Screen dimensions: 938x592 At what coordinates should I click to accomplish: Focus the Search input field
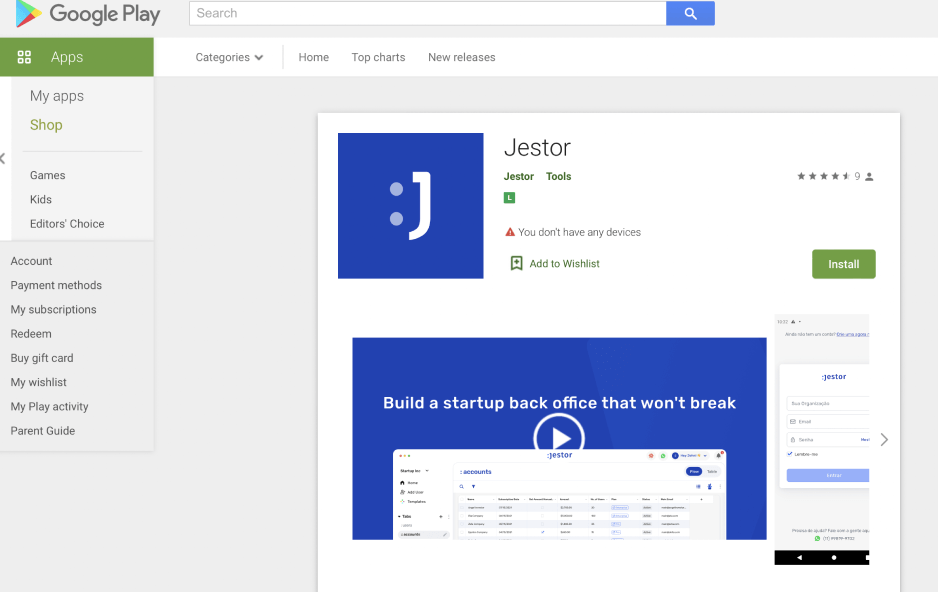(x=428, y=13)
